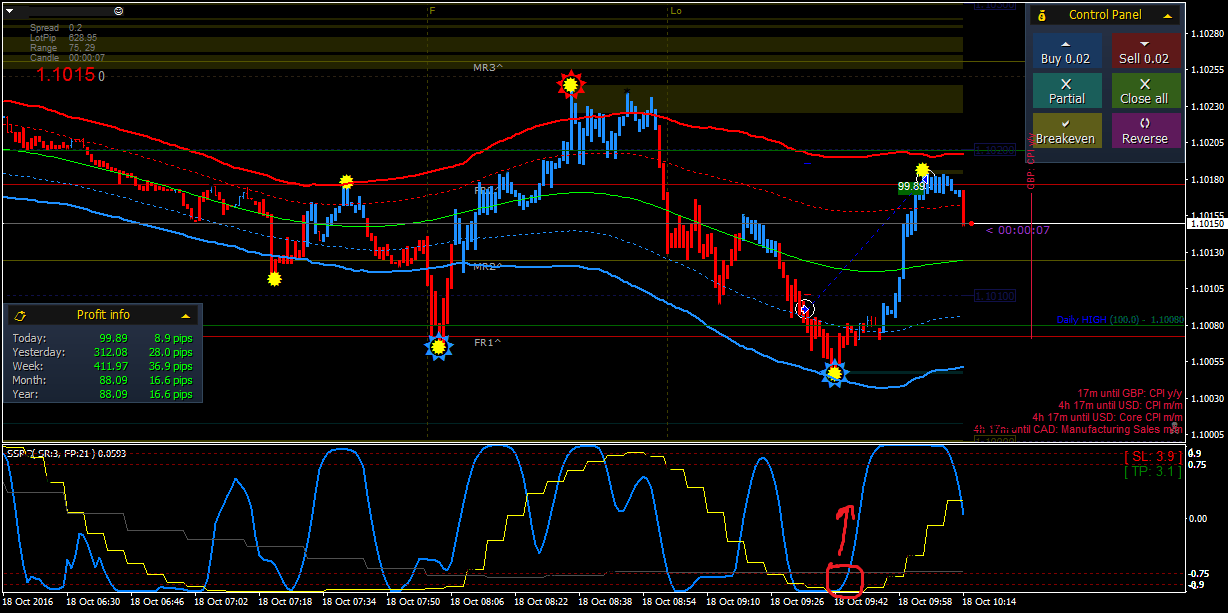Click the Candle 00:00:07 info line
1228x613 pixels.
coord(68,58)
